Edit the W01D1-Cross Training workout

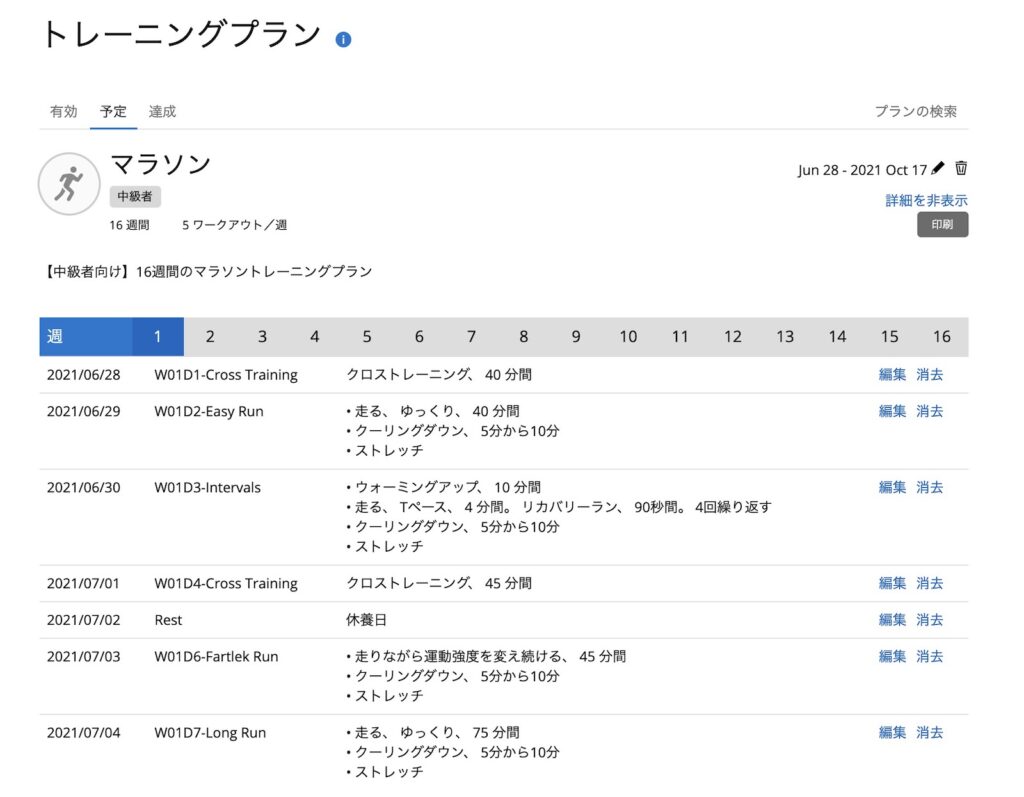coord(892,375)
